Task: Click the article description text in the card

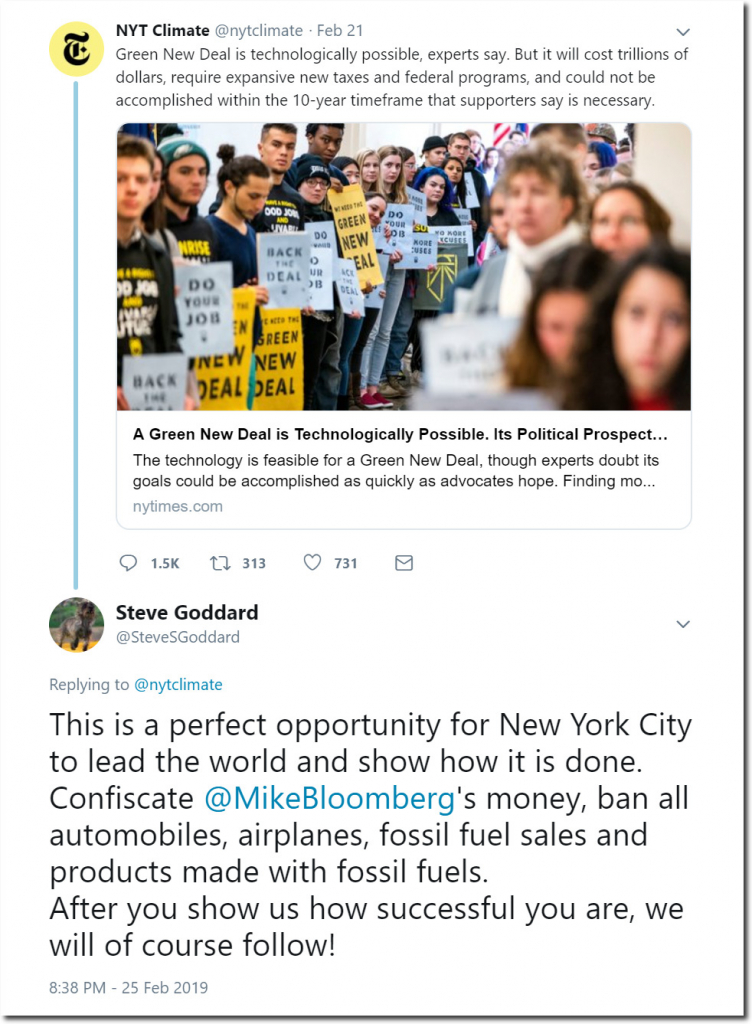Action: click(396, 470)
